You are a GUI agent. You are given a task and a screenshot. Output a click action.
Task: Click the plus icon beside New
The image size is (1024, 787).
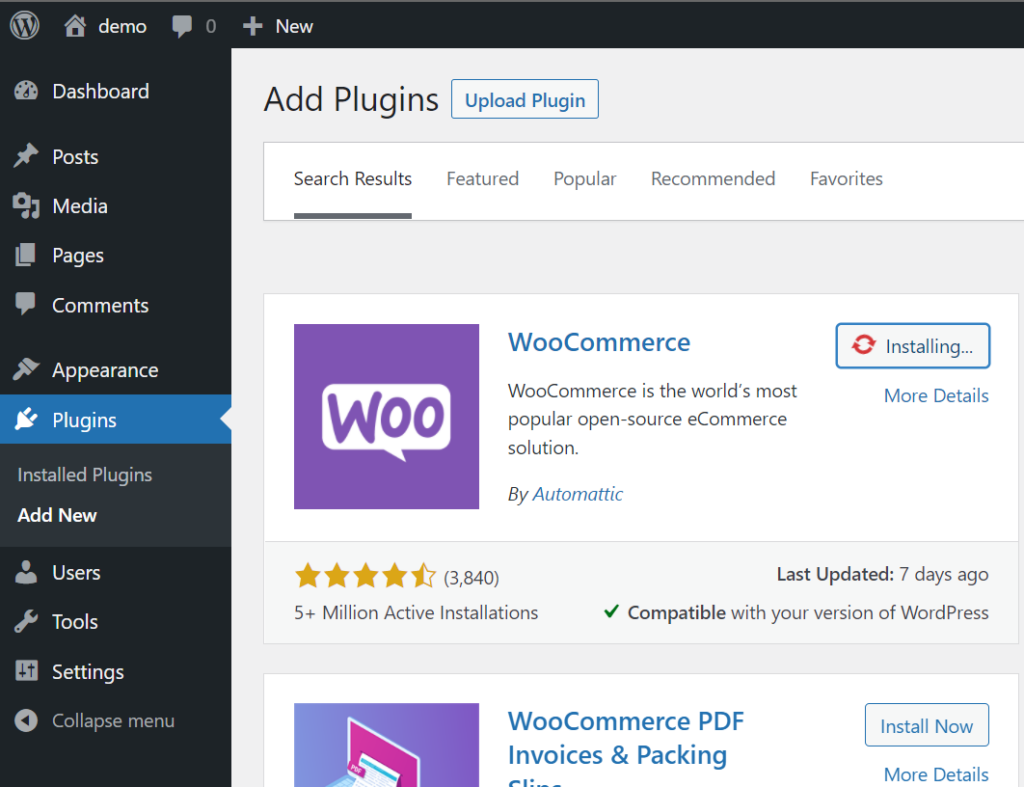click(252, 26)
